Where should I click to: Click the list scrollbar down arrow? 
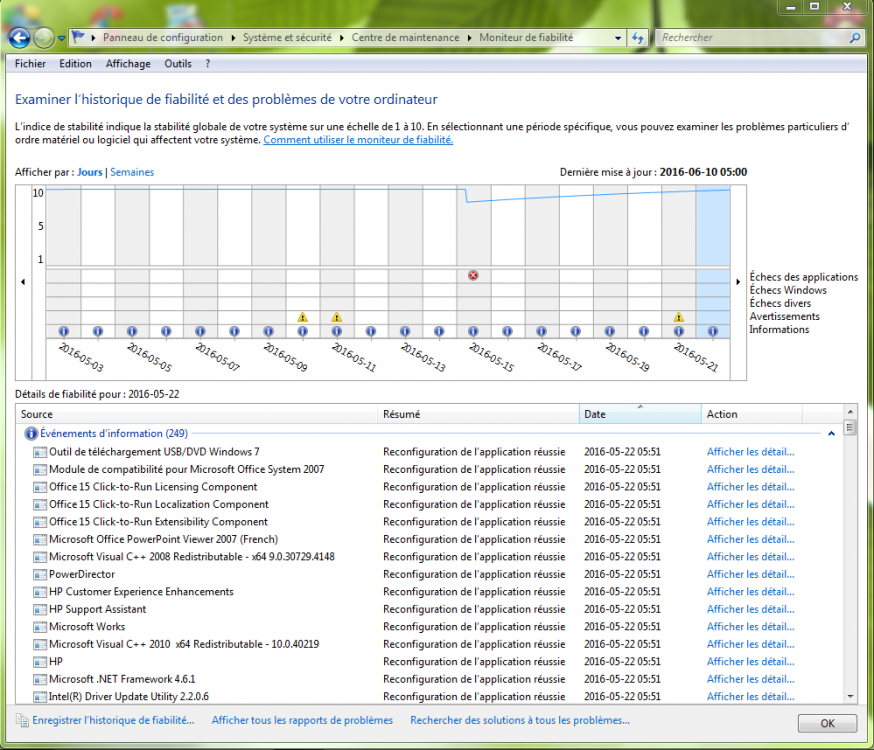click(850, 696)
